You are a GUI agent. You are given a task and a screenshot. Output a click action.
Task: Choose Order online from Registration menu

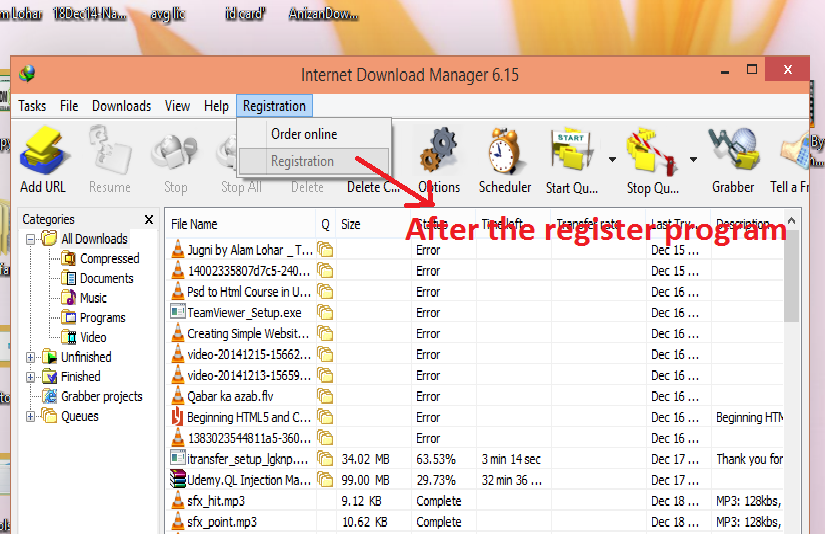point(315,134)
